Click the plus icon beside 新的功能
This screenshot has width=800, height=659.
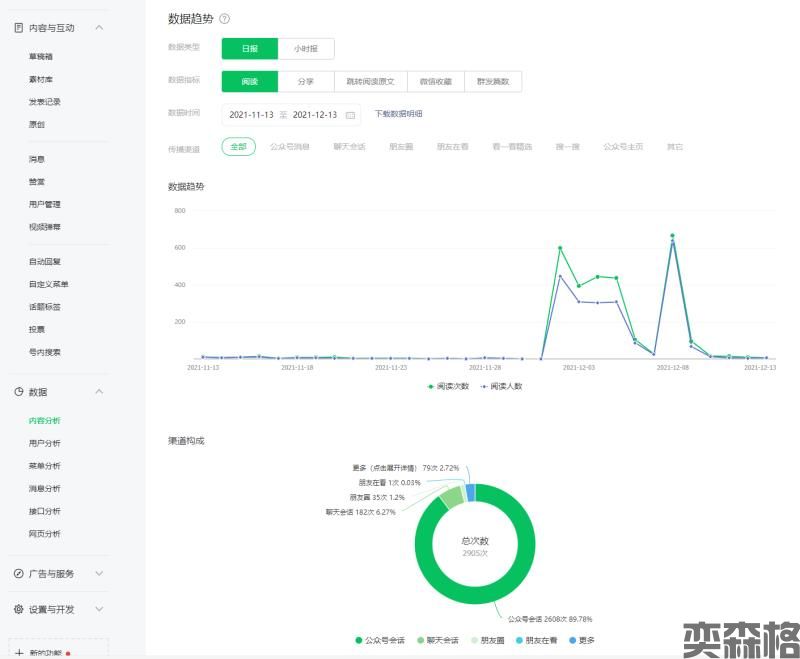click(18, 653)
